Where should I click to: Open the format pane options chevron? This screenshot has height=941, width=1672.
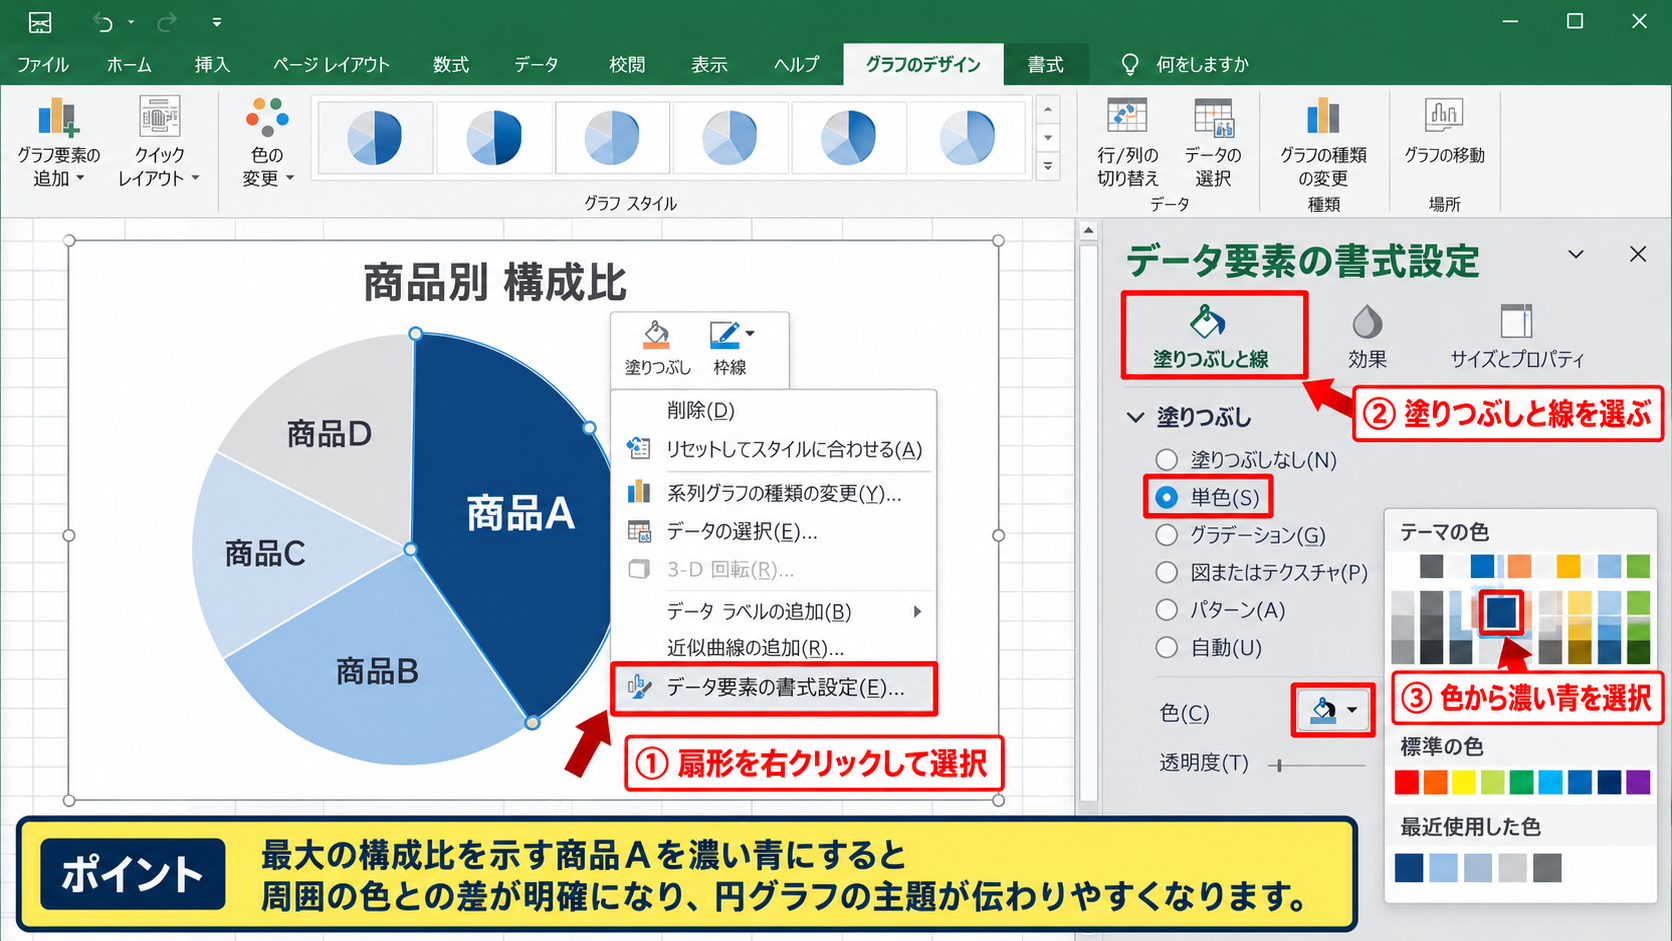point(1576,254)
